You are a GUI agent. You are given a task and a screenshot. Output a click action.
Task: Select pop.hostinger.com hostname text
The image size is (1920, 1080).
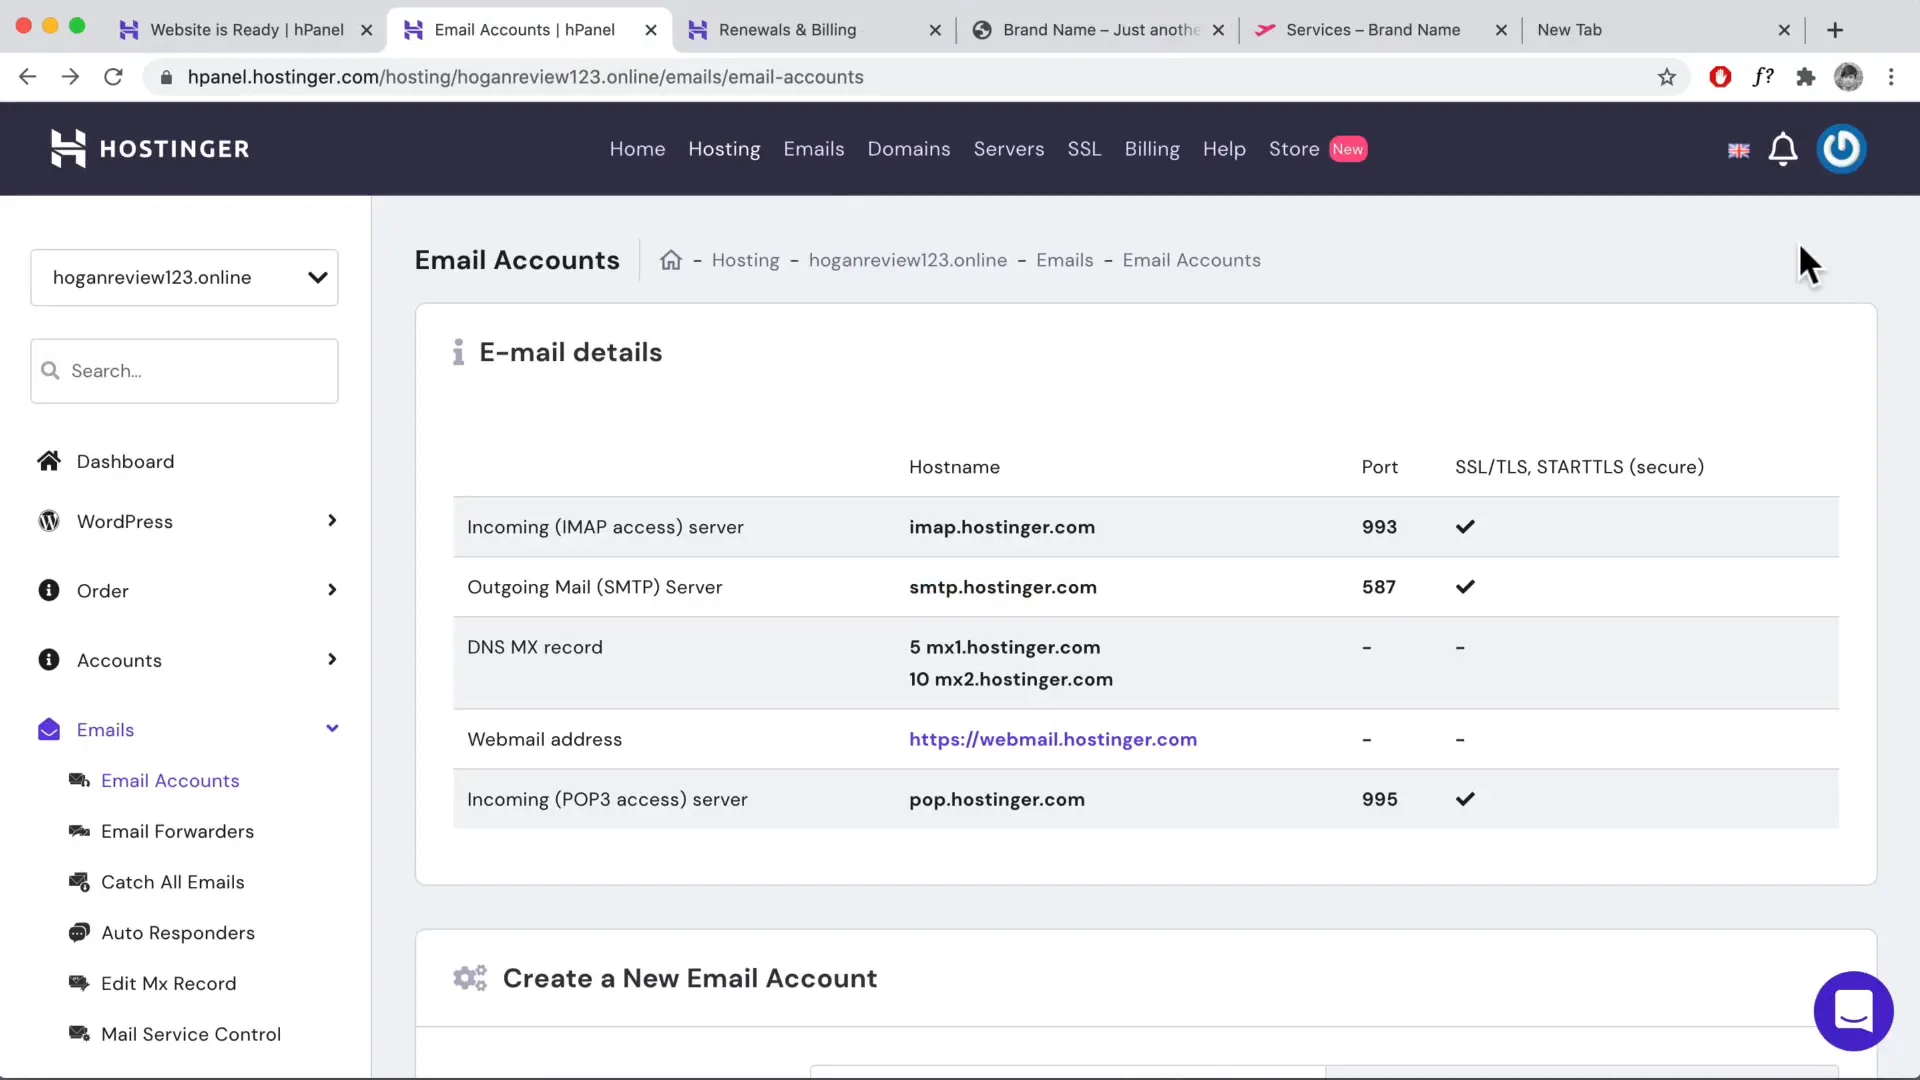pos(996,799)
